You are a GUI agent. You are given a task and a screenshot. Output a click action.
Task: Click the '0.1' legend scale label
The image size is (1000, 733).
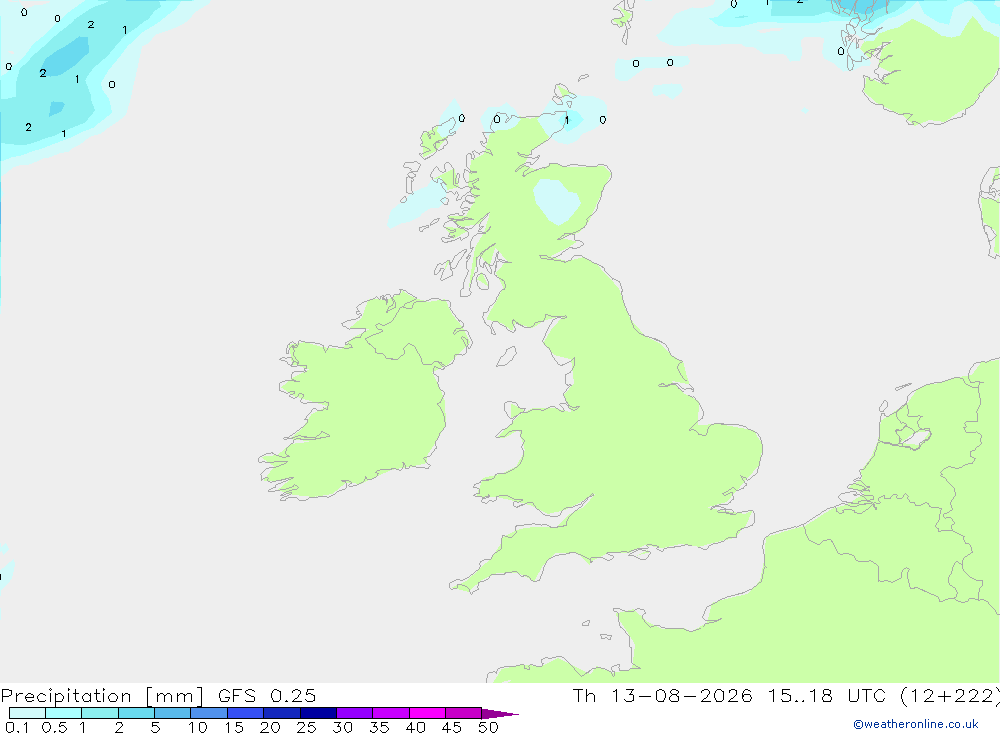click(x=17, y=727)
